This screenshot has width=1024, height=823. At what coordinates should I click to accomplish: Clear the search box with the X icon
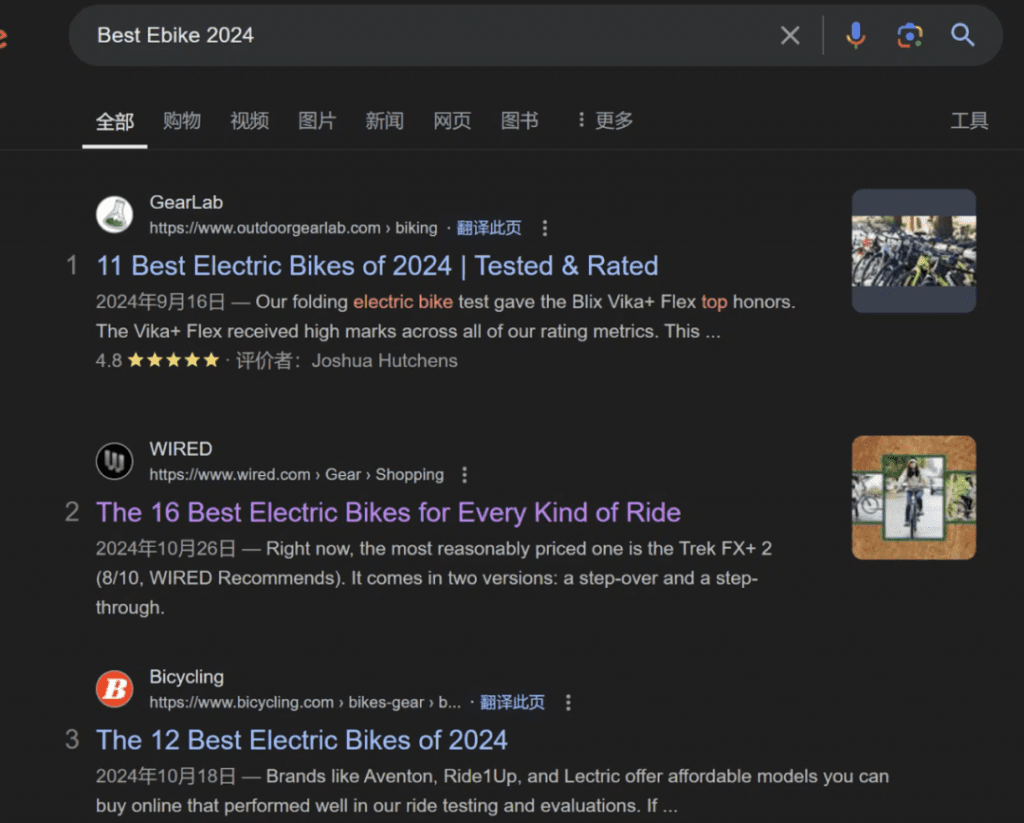(790, 36)
